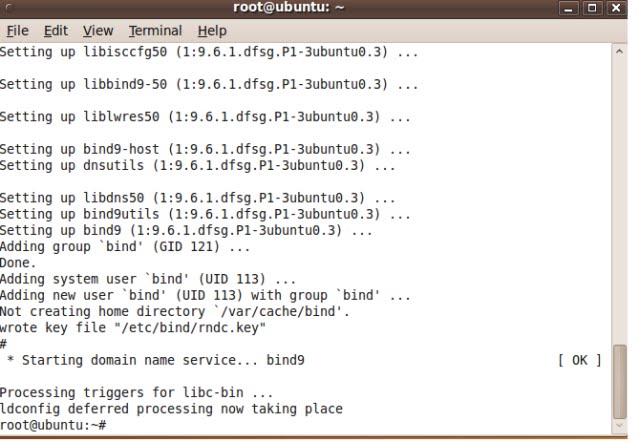Click the scrollbar up arrow
640x442 pixels.
click(620, 51)
